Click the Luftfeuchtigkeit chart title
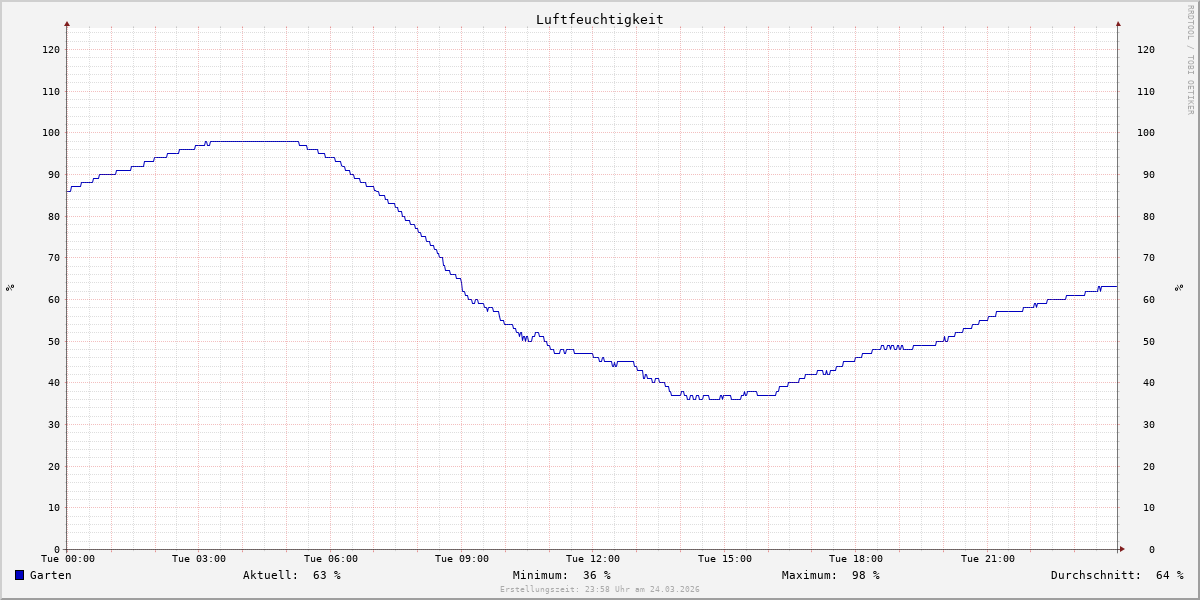Image resolution: width=1200 pixels, height=600 pixels. [x=599, y=19]
